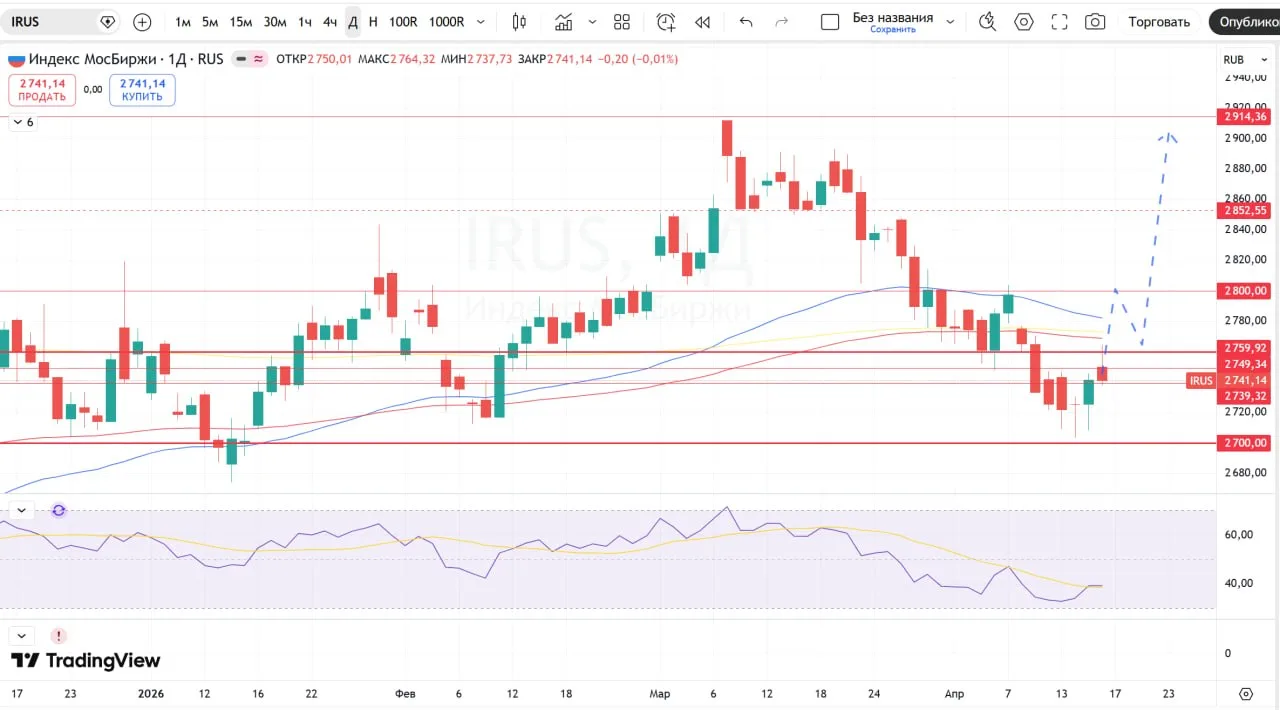Open indicator templates grid icon
Viewport: 1280px width, 710px height.
pyautogui.click(x=622, y=21)
